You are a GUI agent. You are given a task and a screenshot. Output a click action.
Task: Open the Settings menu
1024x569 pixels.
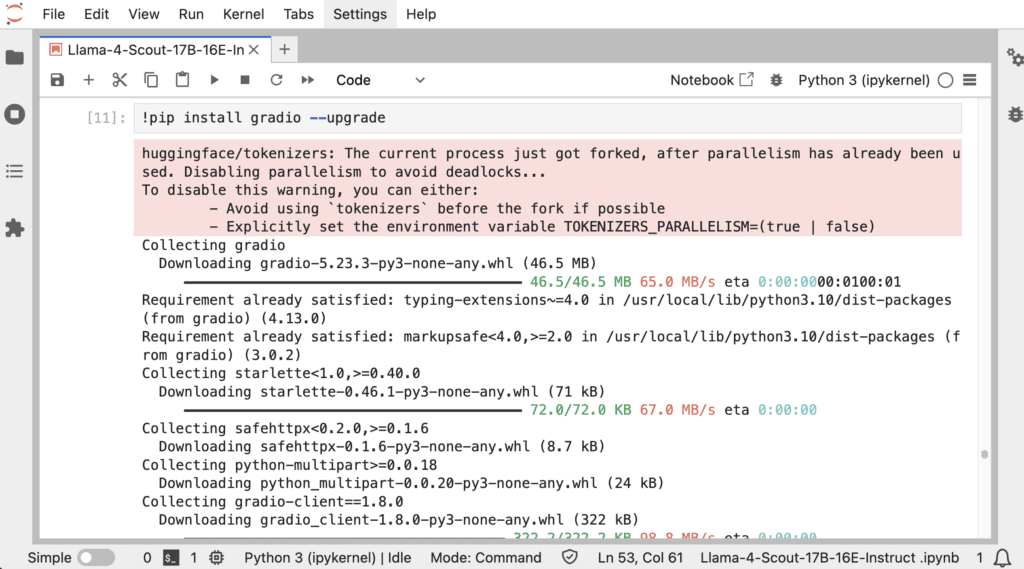[x=360, y=14]
